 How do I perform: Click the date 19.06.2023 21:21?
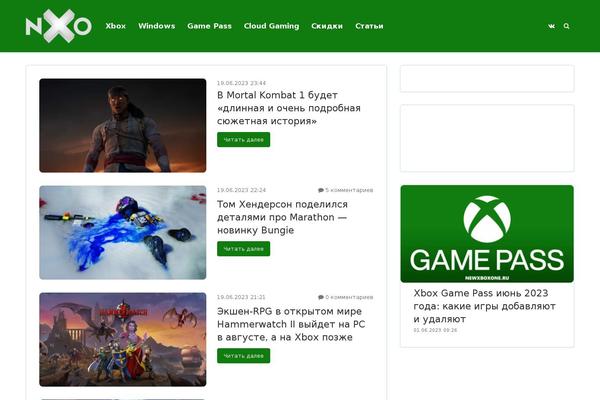(241, 297)
